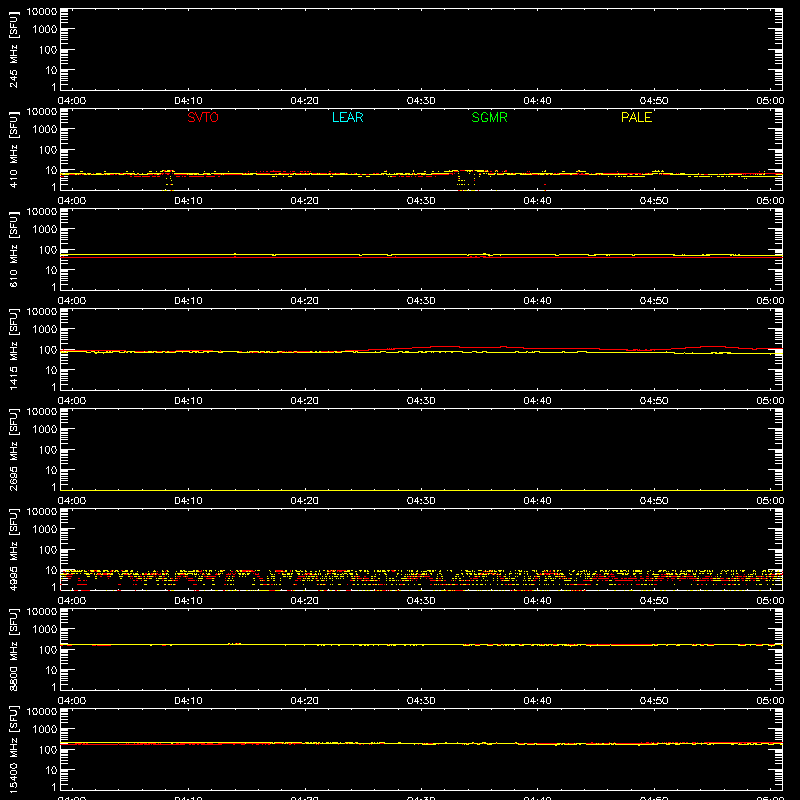
Task: Click 04:20 time label under 410 MHz panel
Action: pos(305,201)
